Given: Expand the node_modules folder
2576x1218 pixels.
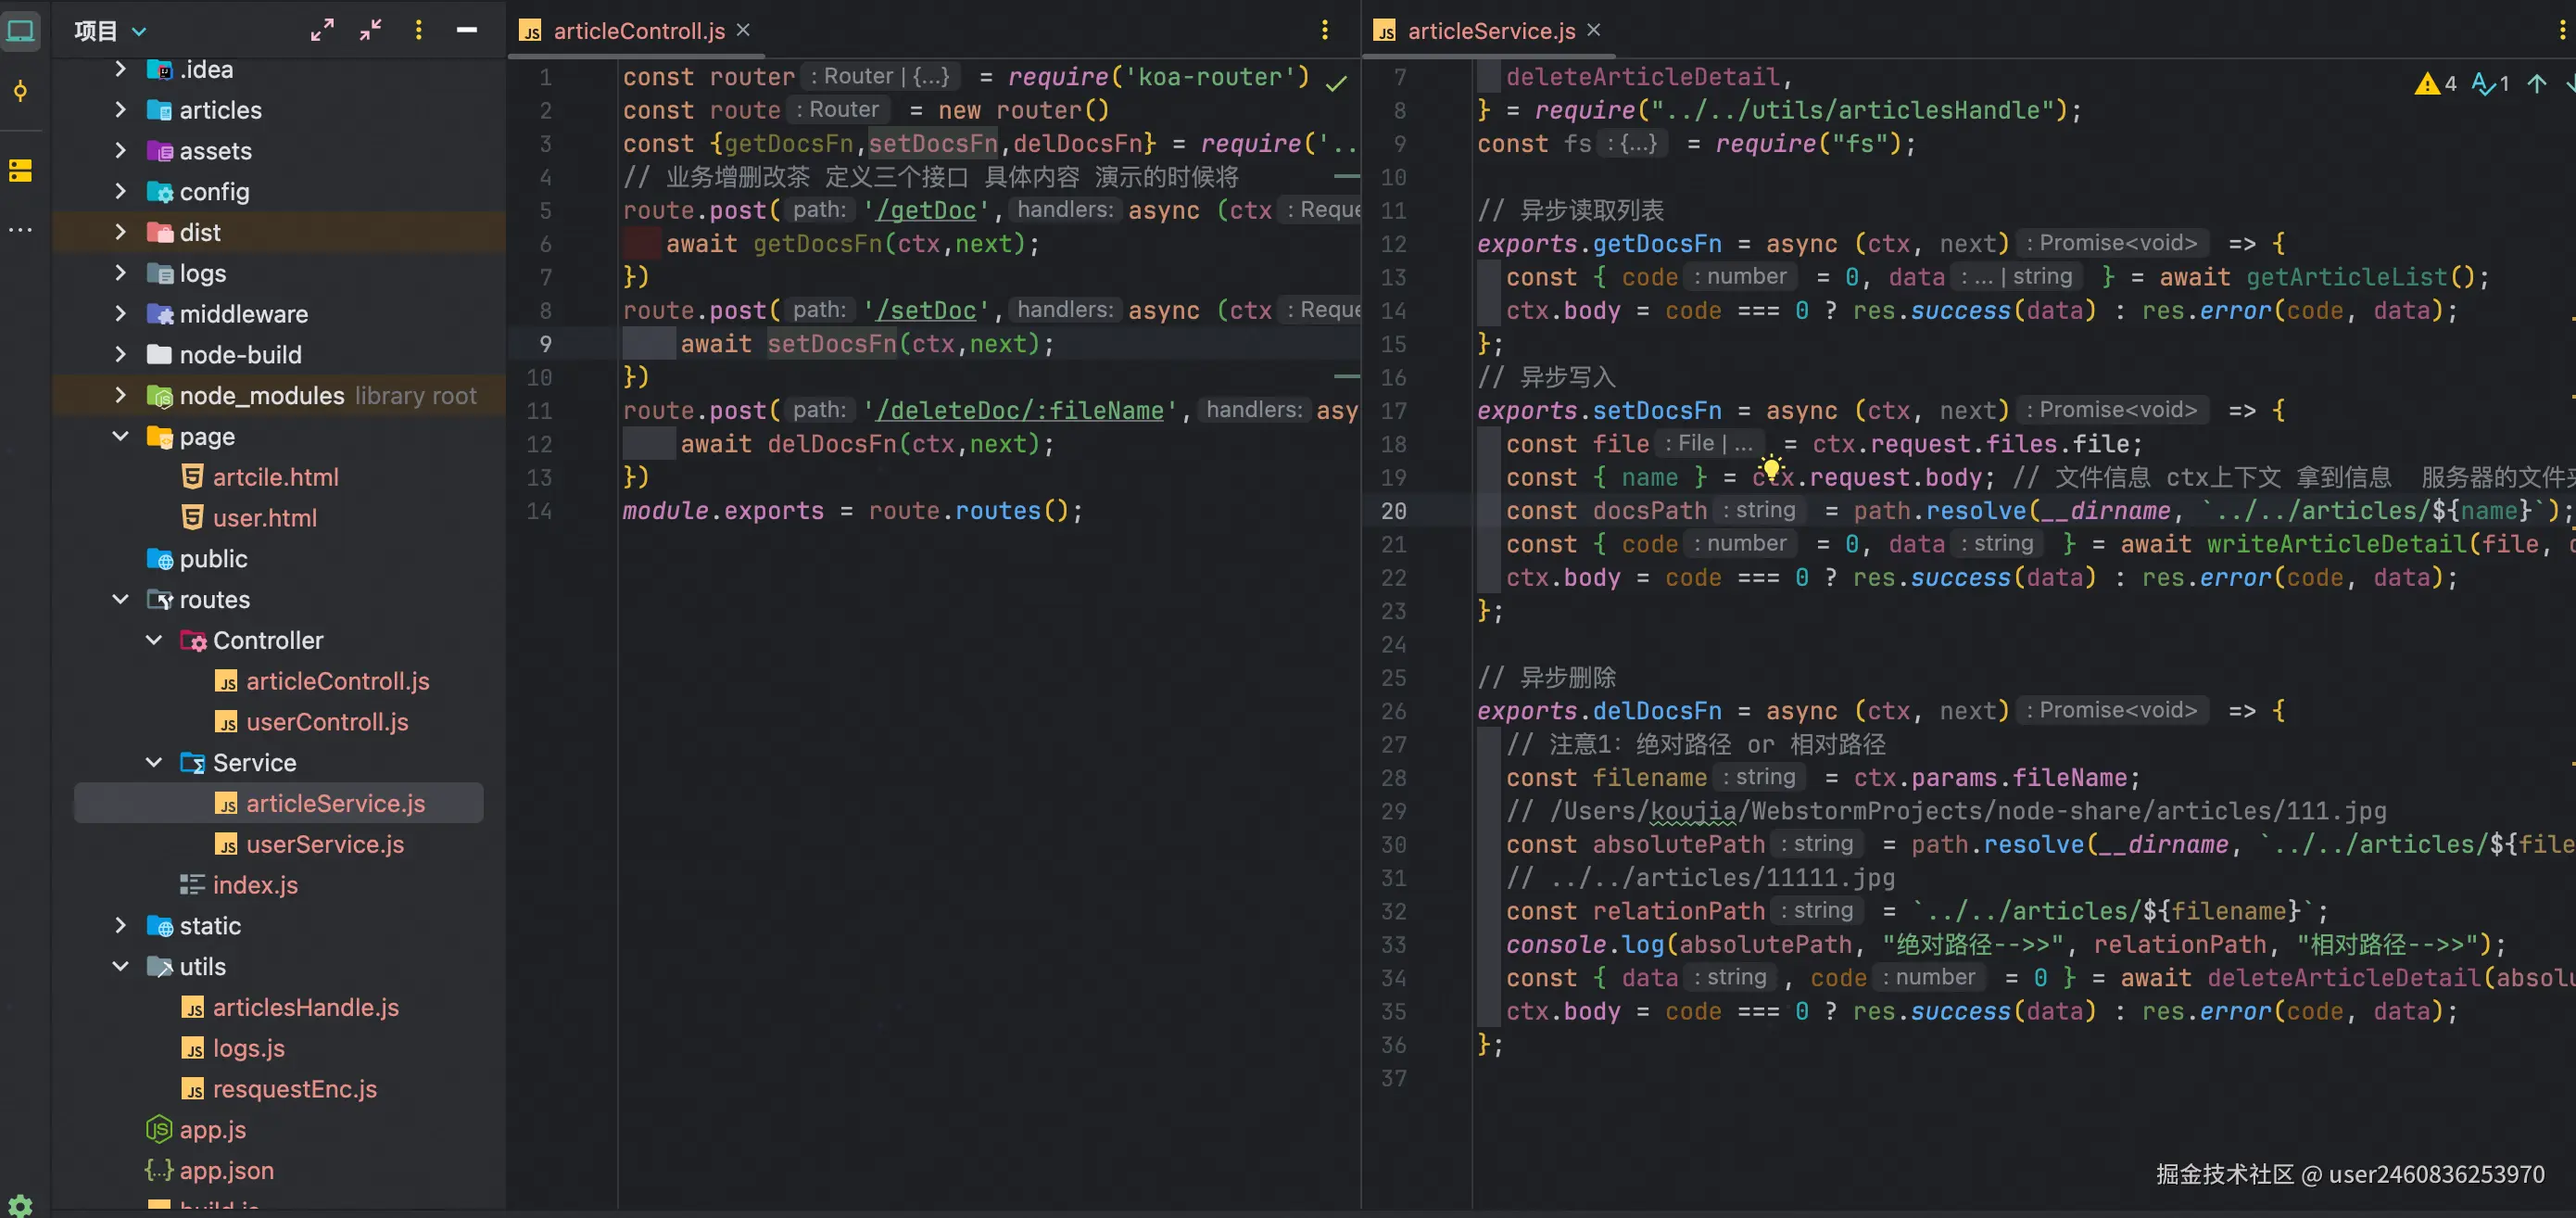Looking at the screenshot, I should (120, 396).
